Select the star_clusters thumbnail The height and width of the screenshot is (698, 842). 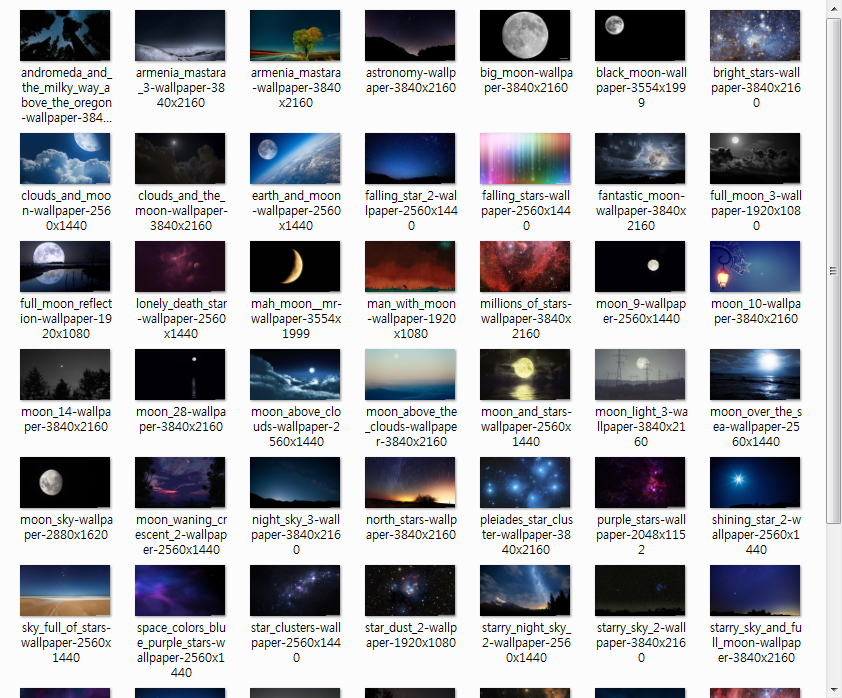tap(295, 590)
